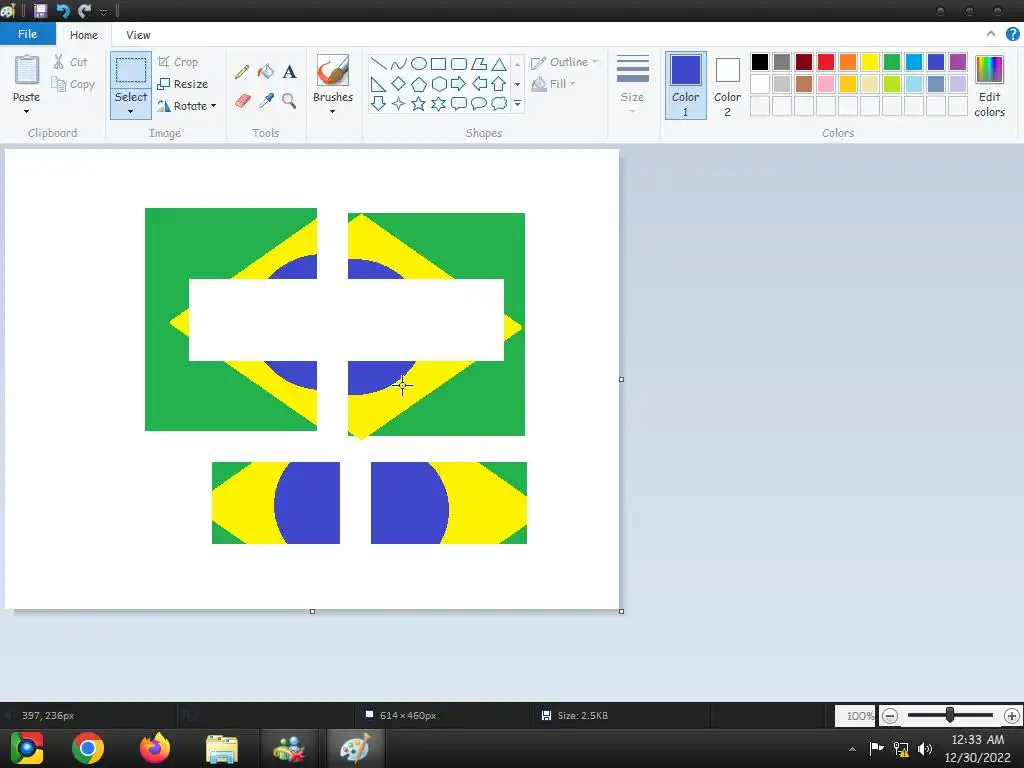Select the Right triangle shape
This screenshot has width=1024, height=768.
[x=379, y=84]
